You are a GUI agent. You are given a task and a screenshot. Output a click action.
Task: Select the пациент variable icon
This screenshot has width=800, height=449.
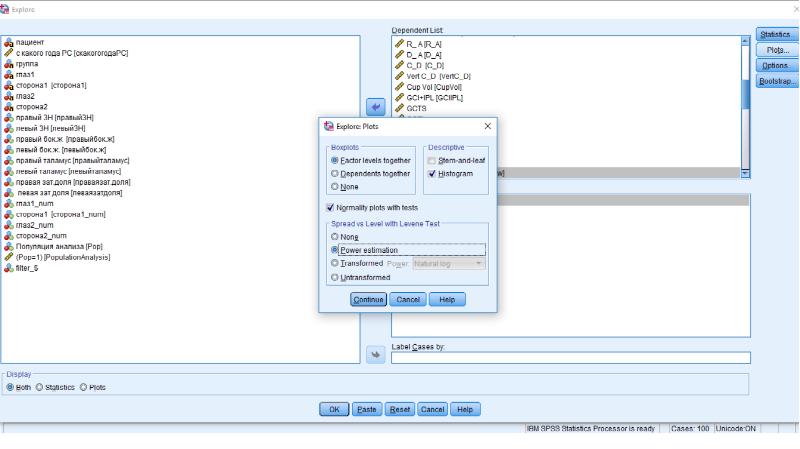point(9,42)
